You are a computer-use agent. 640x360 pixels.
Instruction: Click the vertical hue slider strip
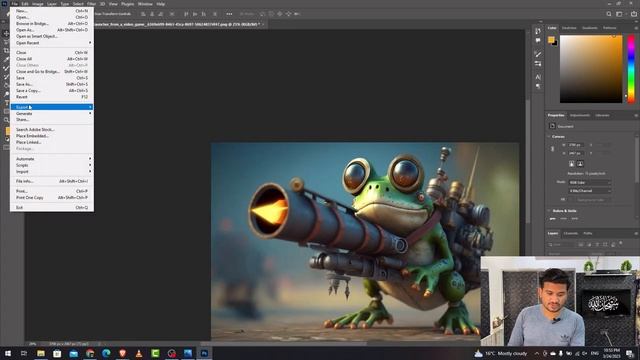(631, 69)
